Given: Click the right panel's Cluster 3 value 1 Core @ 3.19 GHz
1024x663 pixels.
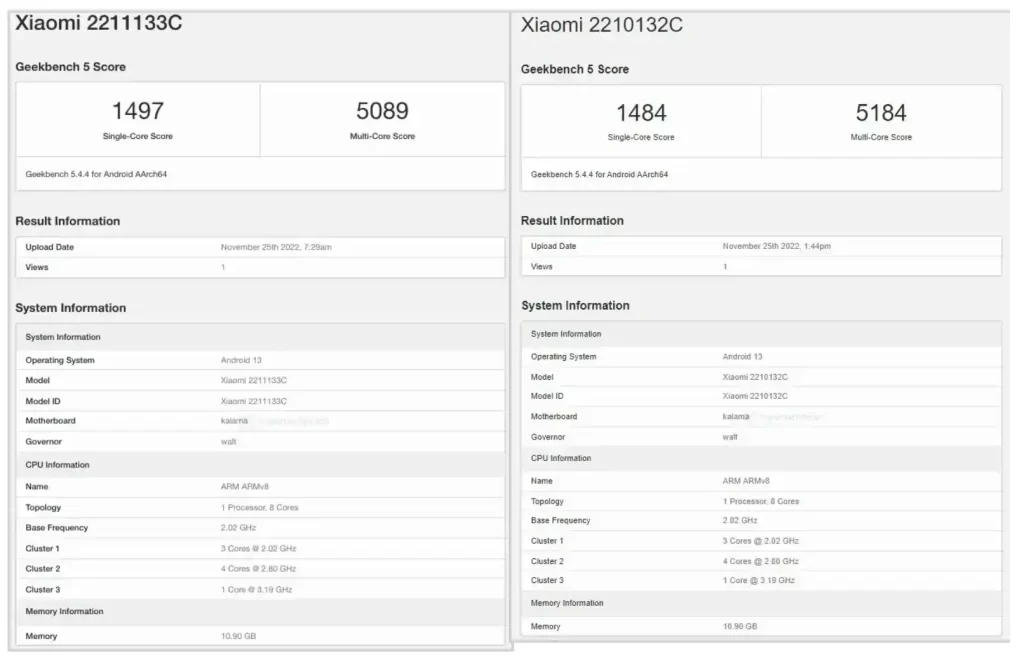Looking at the screenshot, I should pyautogui.click(x=759, y=581).
